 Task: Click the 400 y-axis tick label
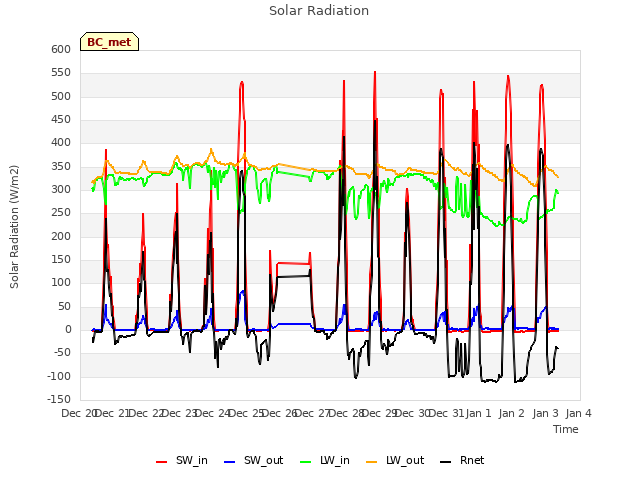pyautogui.click(x=61, y=143)
